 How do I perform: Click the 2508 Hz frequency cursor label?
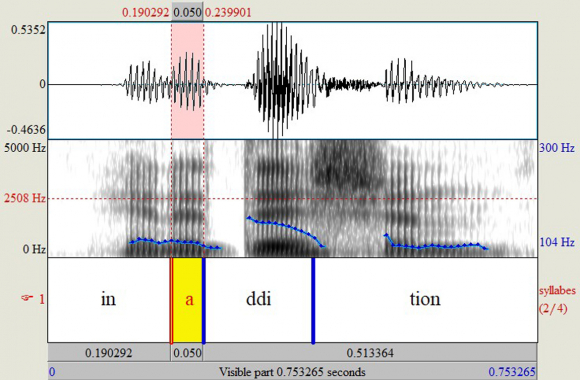[25, 198]
